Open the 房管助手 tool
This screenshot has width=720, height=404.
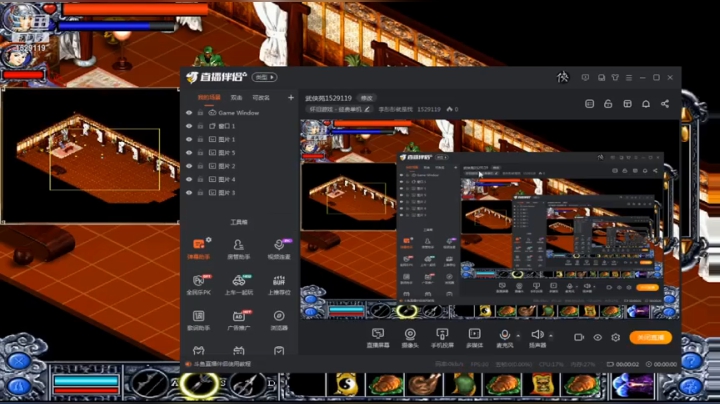(238, 248)
